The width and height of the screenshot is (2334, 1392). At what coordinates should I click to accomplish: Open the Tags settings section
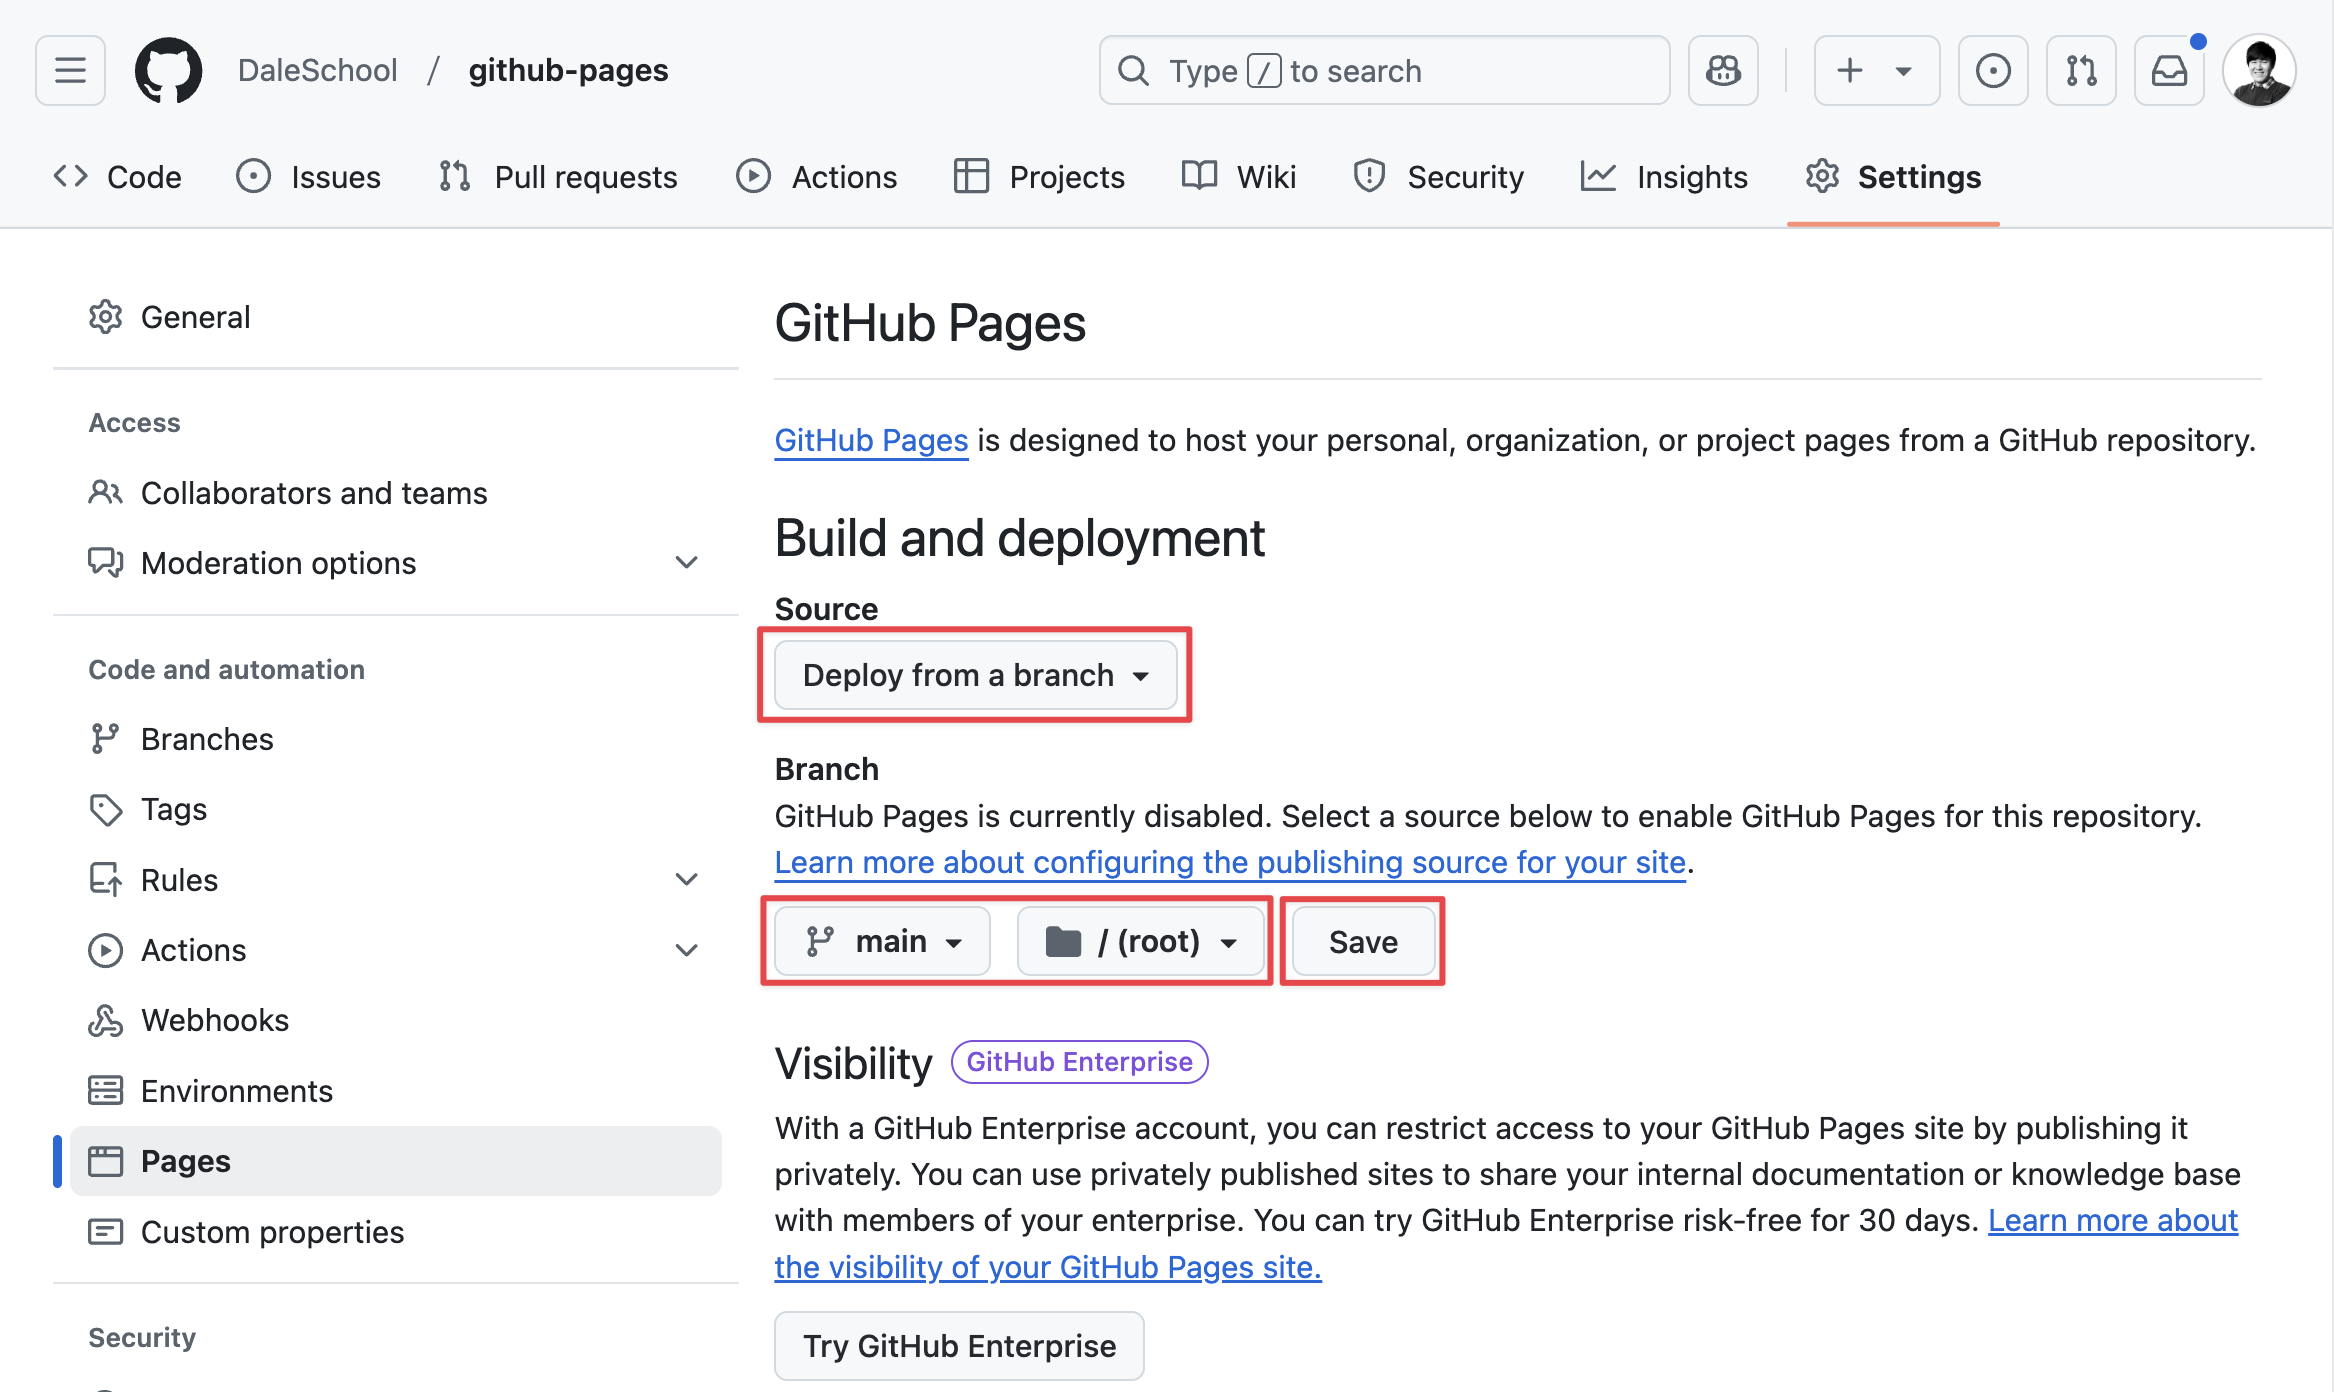tap(174, 809)
